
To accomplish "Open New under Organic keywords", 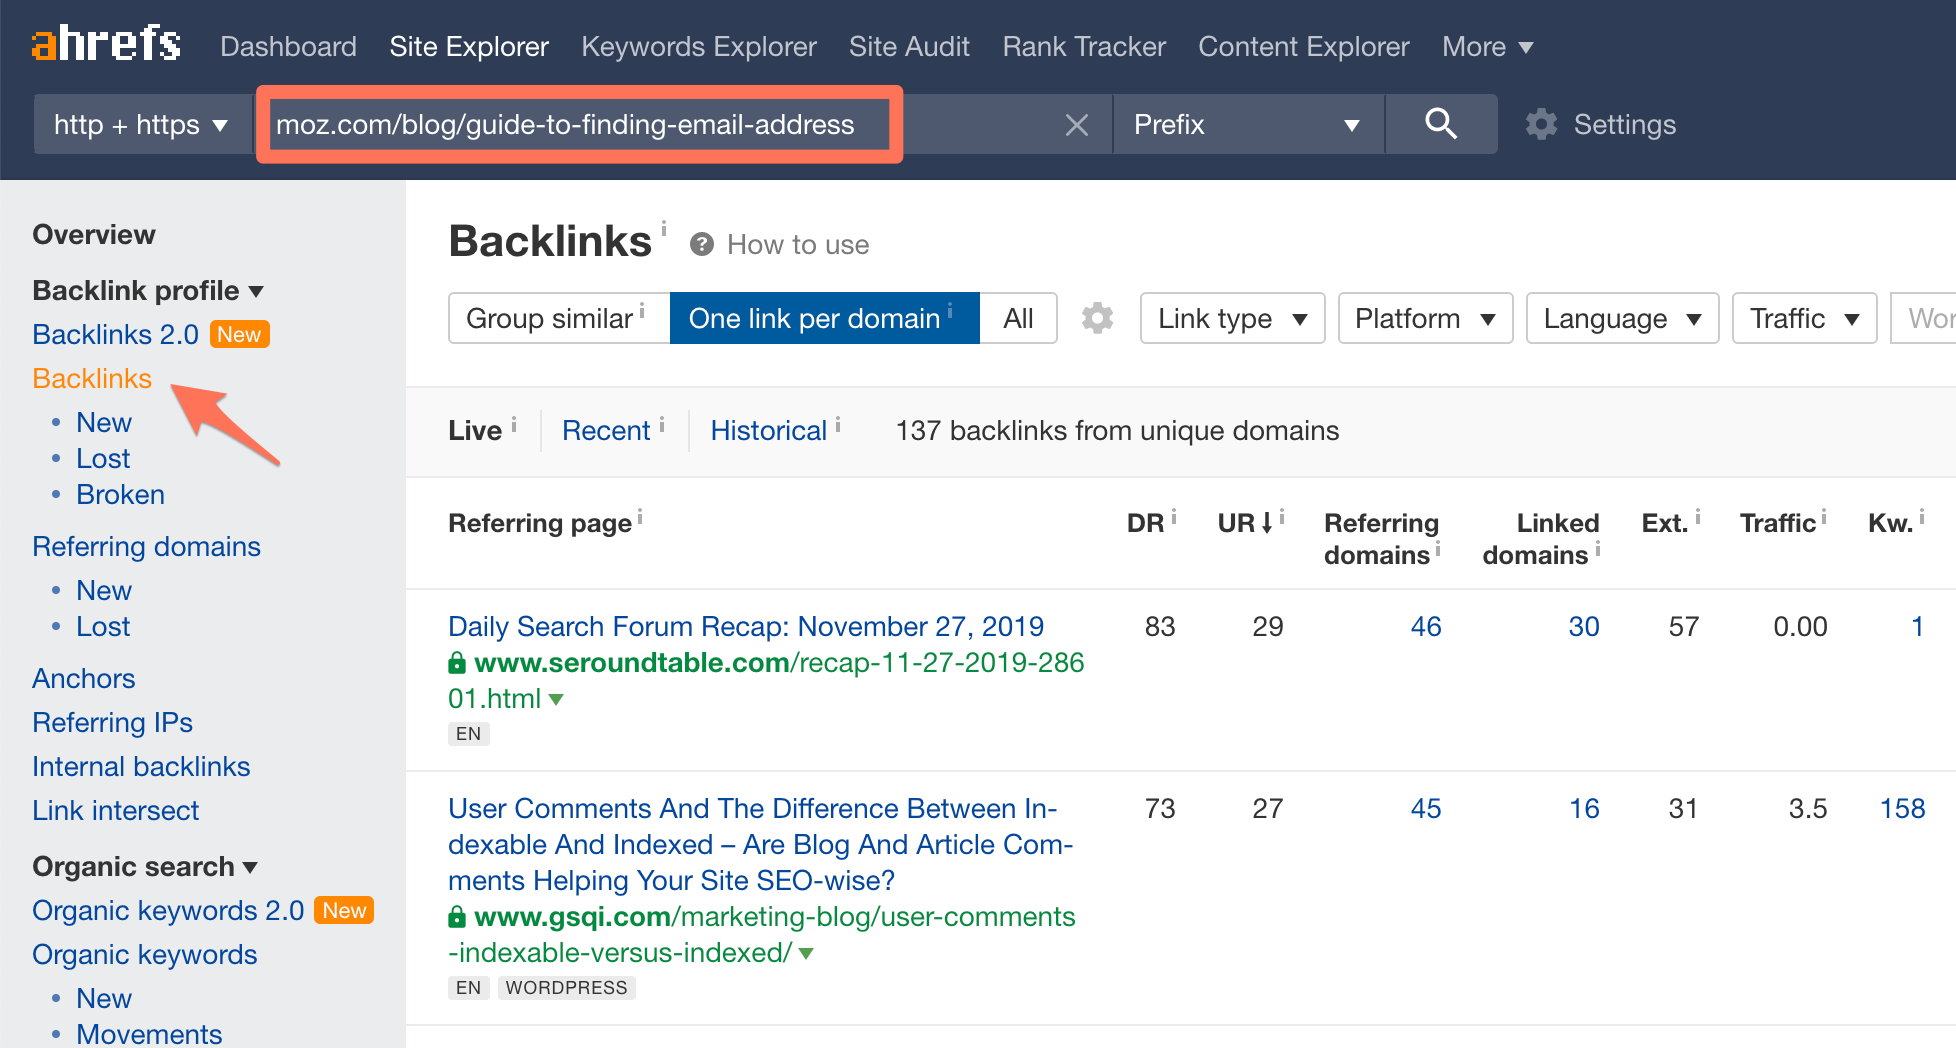I will tap(104, 998).
